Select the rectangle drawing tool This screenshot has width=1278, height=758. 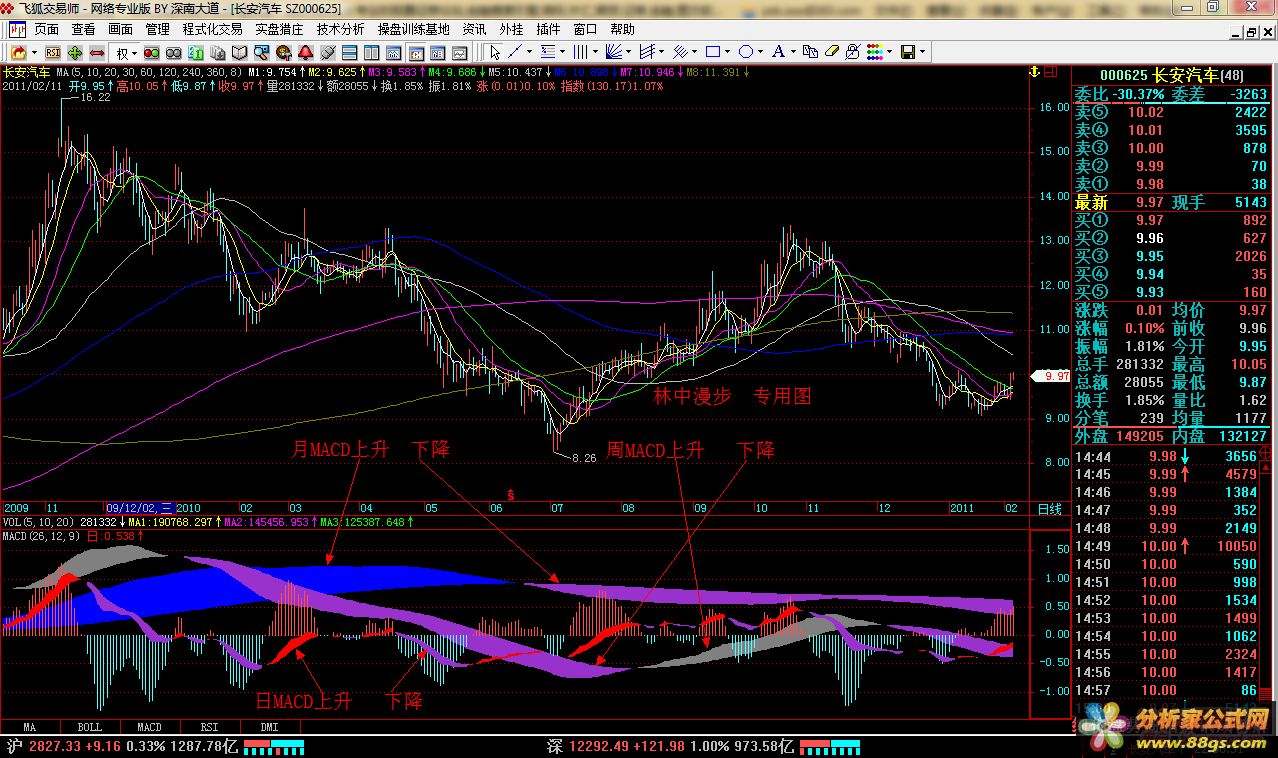click(713, 52)
